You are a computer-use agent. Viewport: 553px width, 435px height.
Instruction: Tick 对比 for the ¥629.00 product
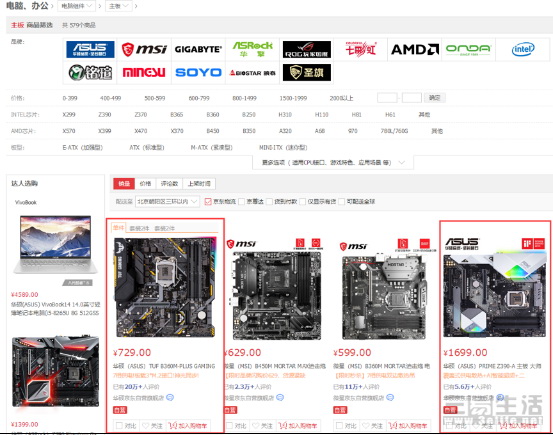point(229,425)
